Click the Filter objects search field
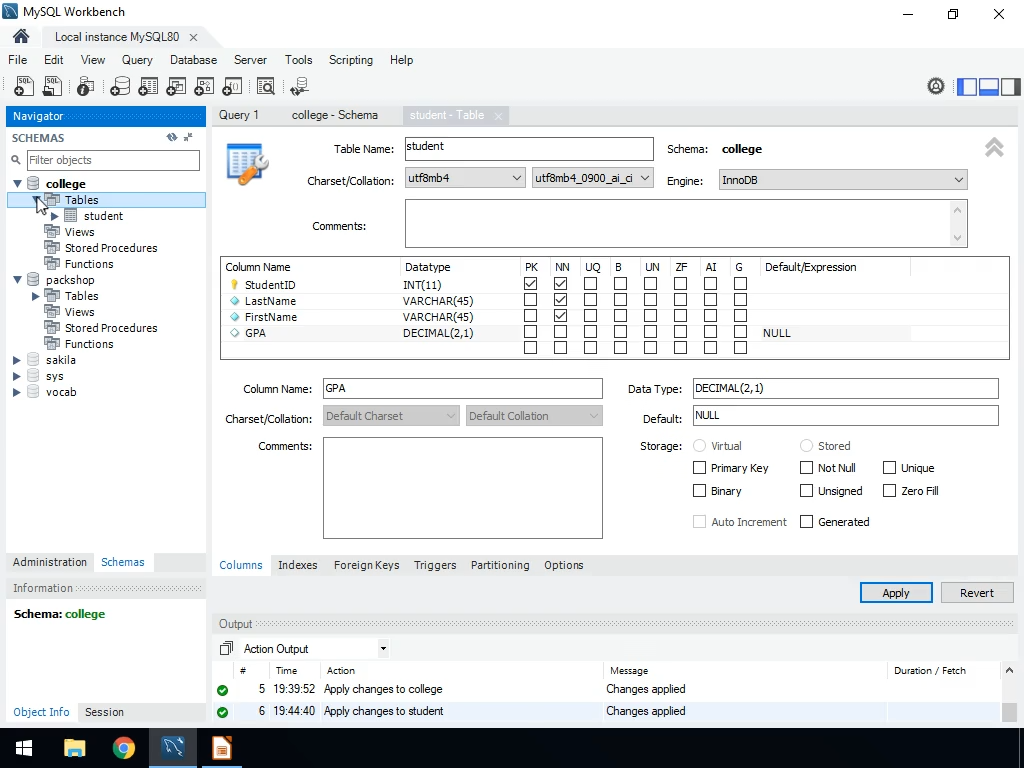This screenshot has width=1024, height=768. coord(112,160)
